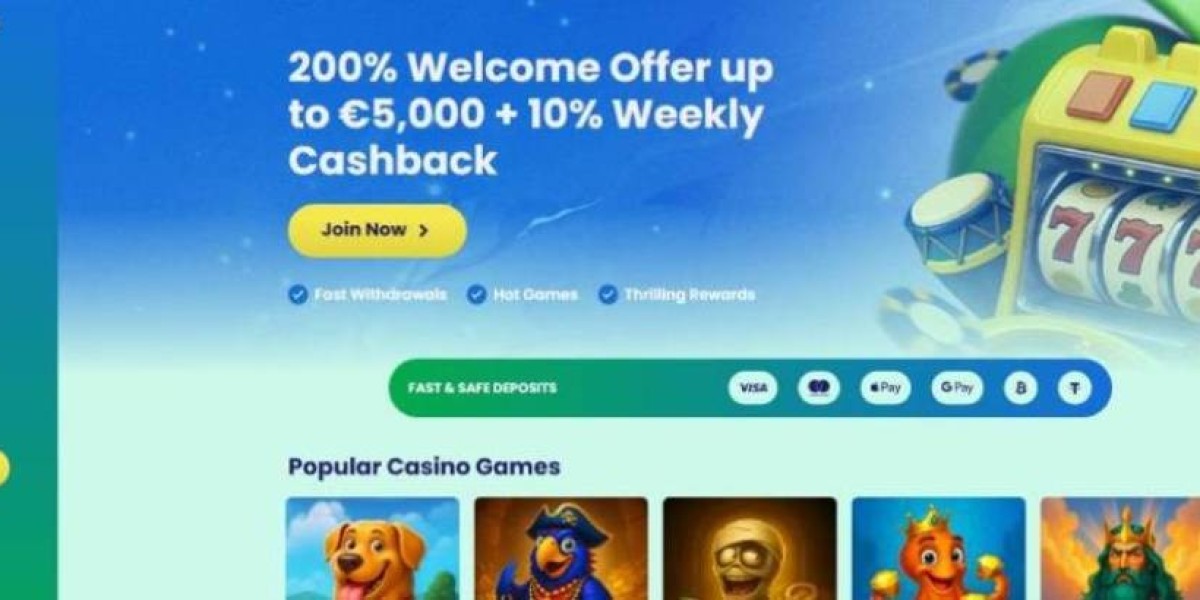This screenshot has width=1200, height=600.
Task: Choose the Apple Pay icon
Action: click(885, 388)
